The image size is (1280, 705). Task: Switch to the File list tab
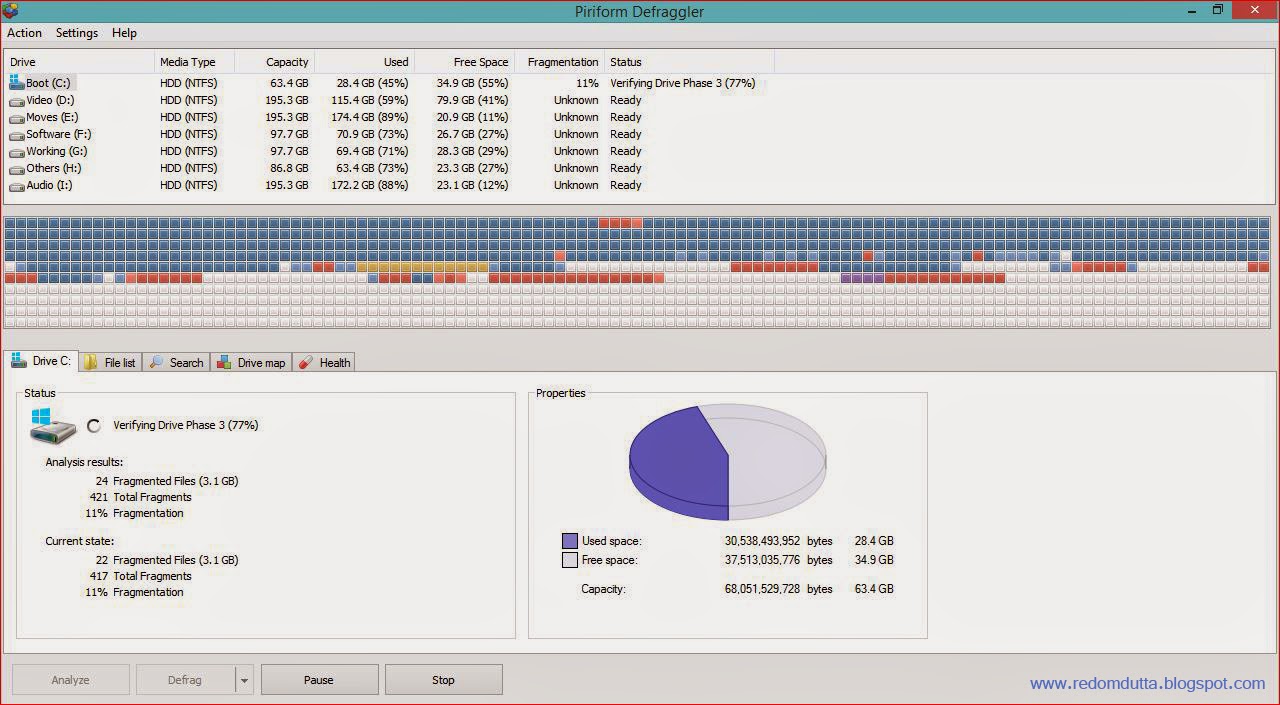pyautogui.click(x=110, y=363)
